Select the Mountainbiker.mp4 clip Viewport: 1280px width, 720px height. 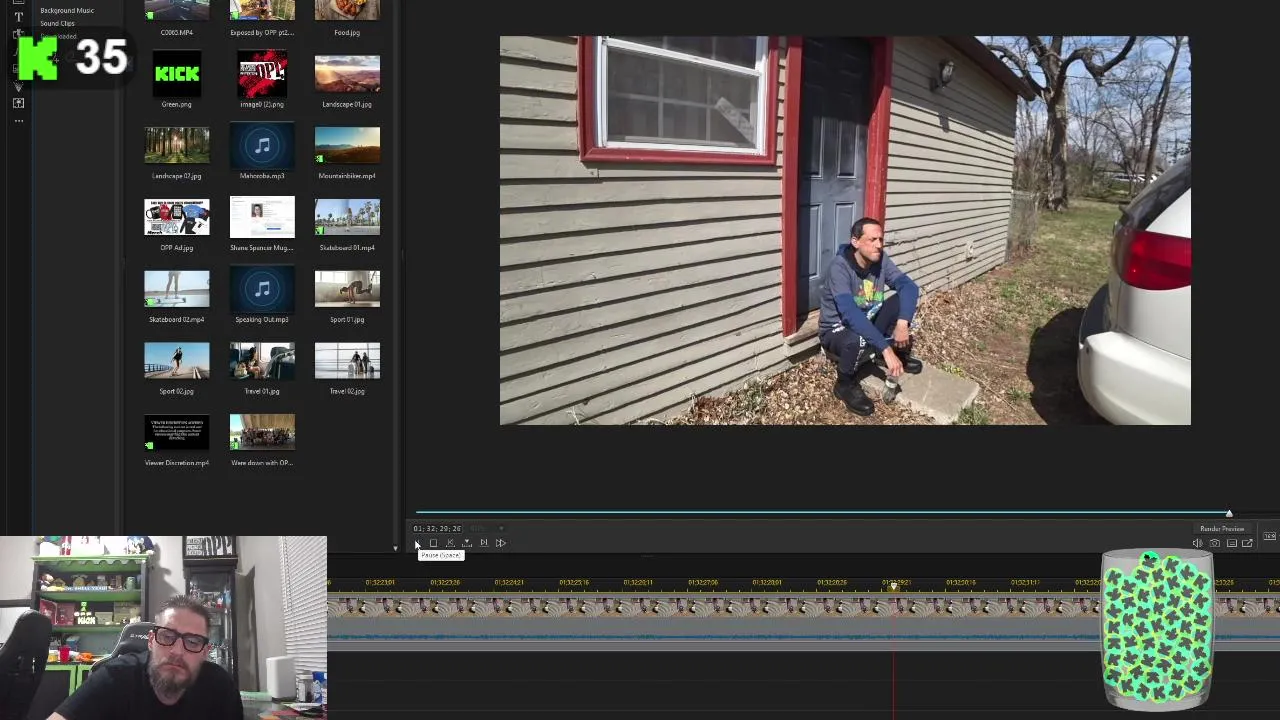pyautogui.click(x=347, y=146)
